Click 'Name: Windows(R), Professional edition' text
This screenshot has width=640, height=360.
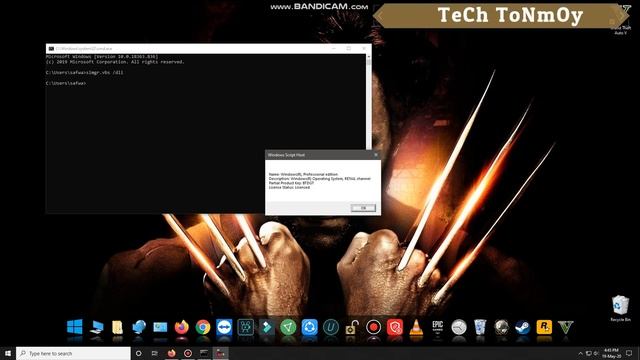[x=303, y=174]
